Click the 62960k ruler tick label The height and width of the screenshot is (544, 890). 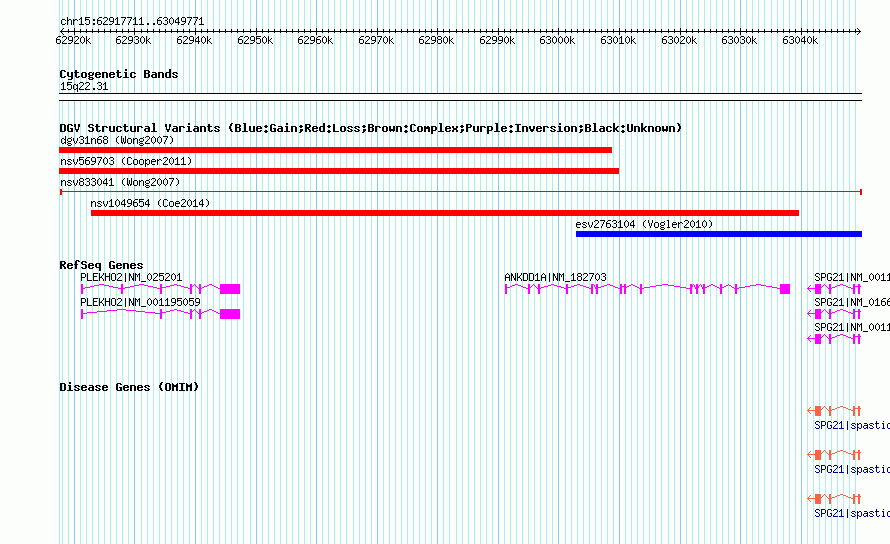point(315,40)
